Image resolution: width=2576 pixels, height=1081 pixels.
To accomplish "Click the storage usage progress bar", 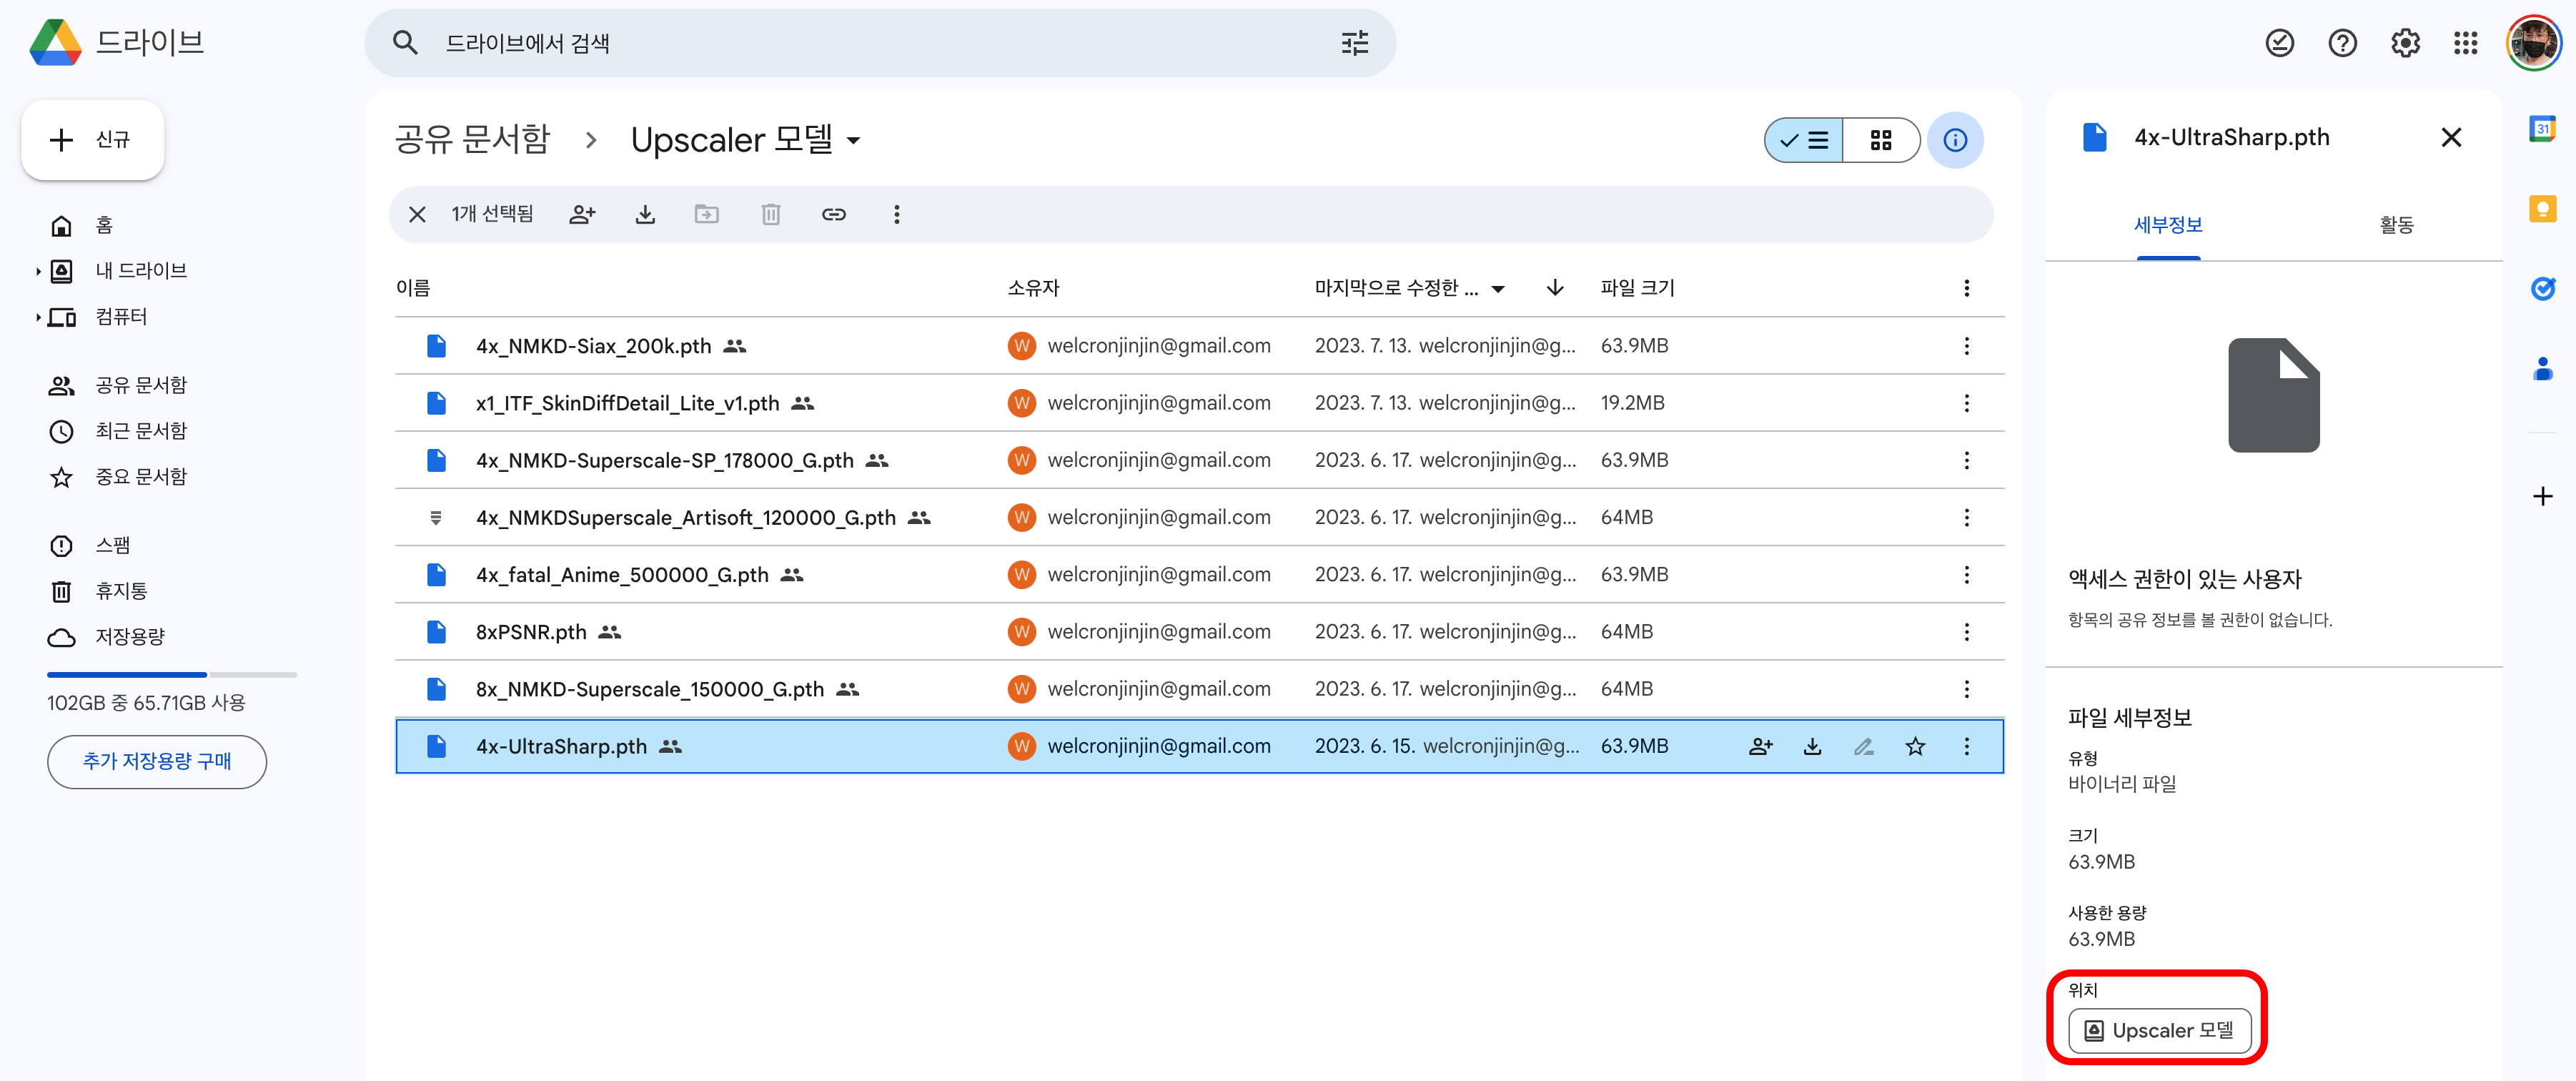I will pos(171,675).
